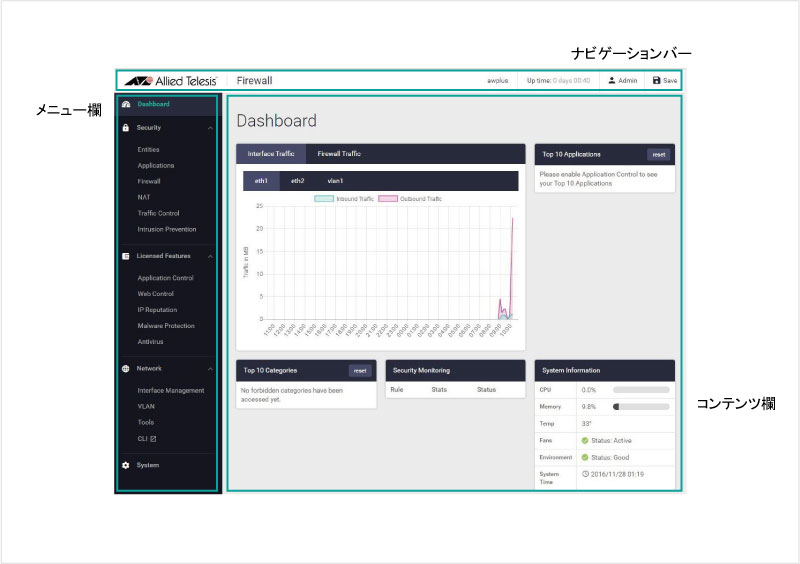Click the Firewall title in navigation bar
Screen dimensions: 800x564
(x=254, y=81)
